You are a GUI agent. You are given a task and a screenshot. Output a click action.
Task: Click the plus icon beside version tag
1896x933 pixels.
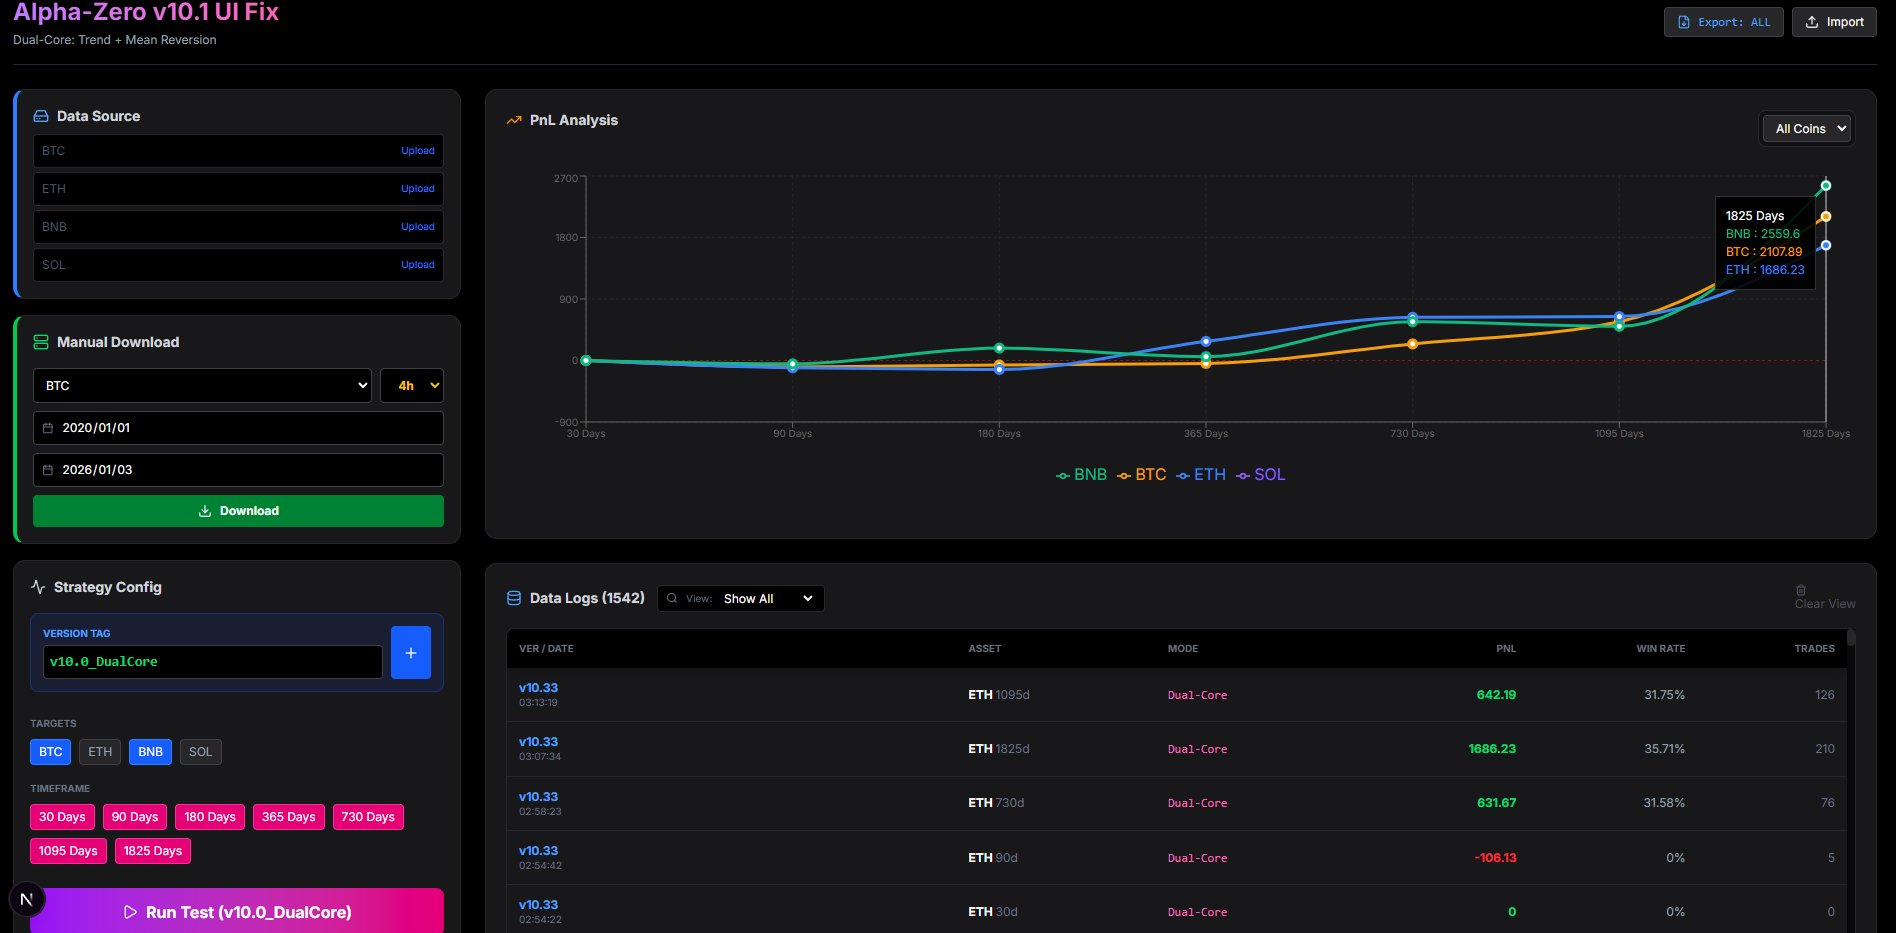tap(410, 653)
